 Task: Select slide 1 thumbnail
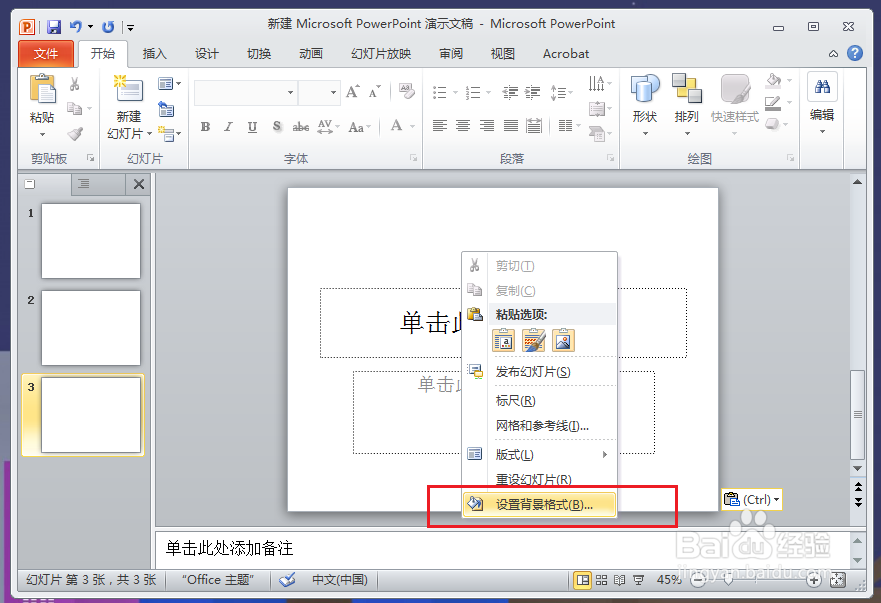point(90,241)
